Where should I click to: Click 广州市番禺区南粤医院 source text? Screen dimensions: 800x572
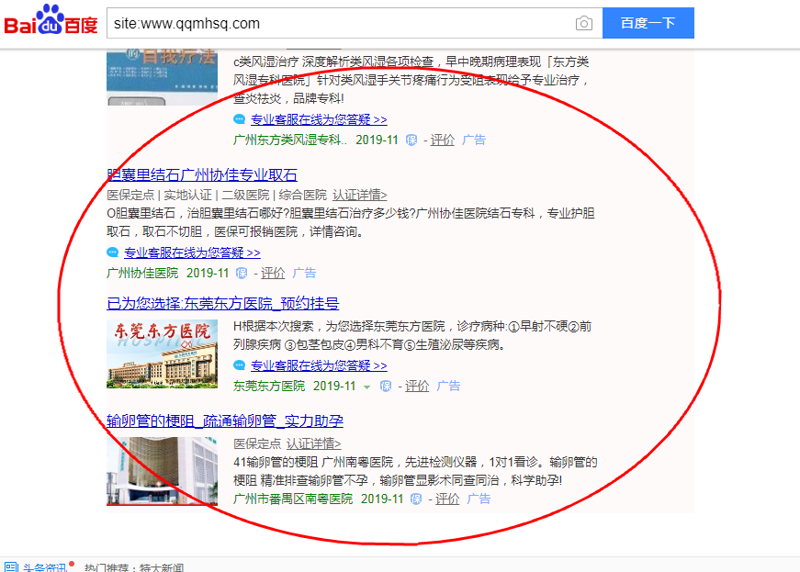click(x=293, y=499)
